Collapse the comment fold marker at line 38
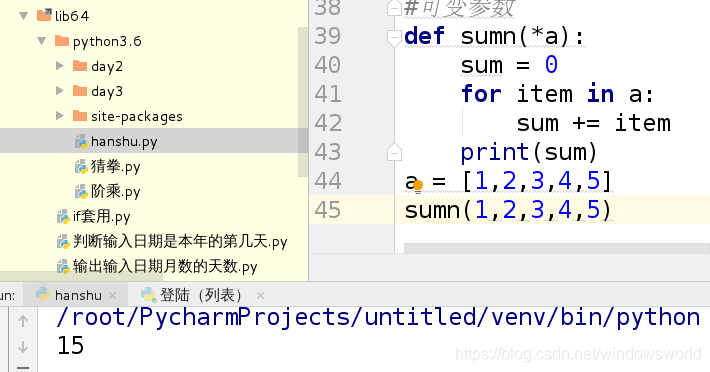The height and width of the screenshot is (372, 710). (x=394, y=8)
